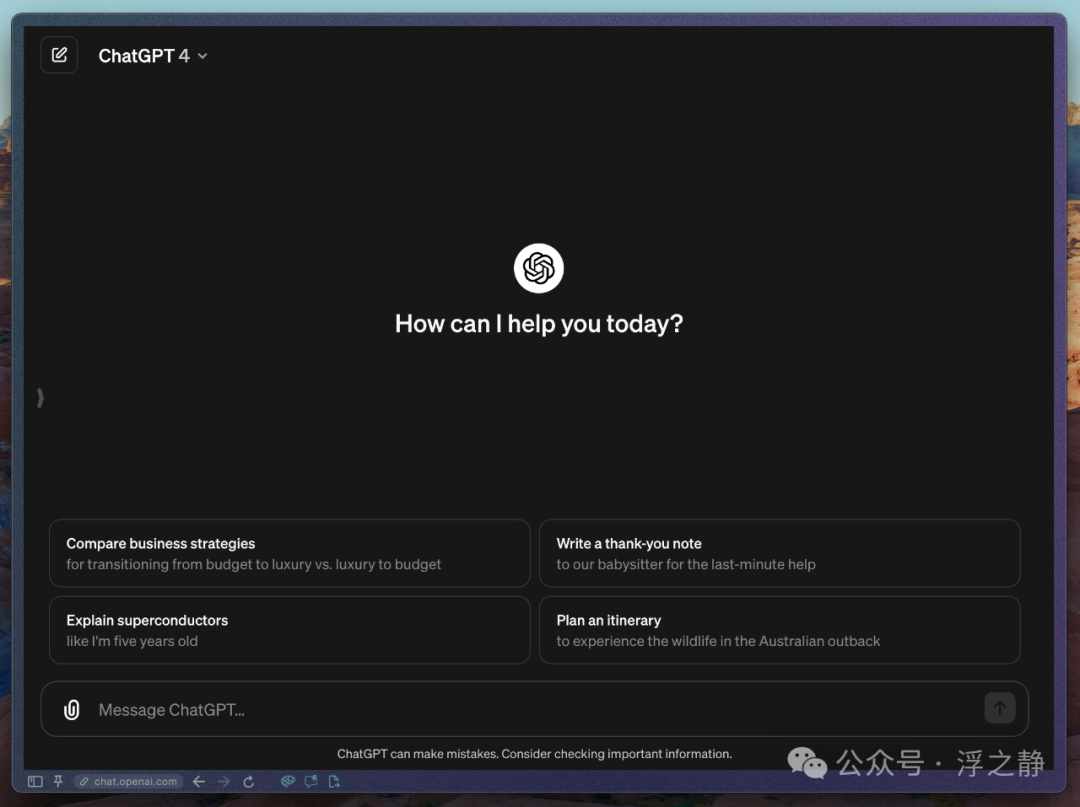Pin the window using the pin icon
The height and width of the screenshot is (807, 1080).
coord(58,781)
